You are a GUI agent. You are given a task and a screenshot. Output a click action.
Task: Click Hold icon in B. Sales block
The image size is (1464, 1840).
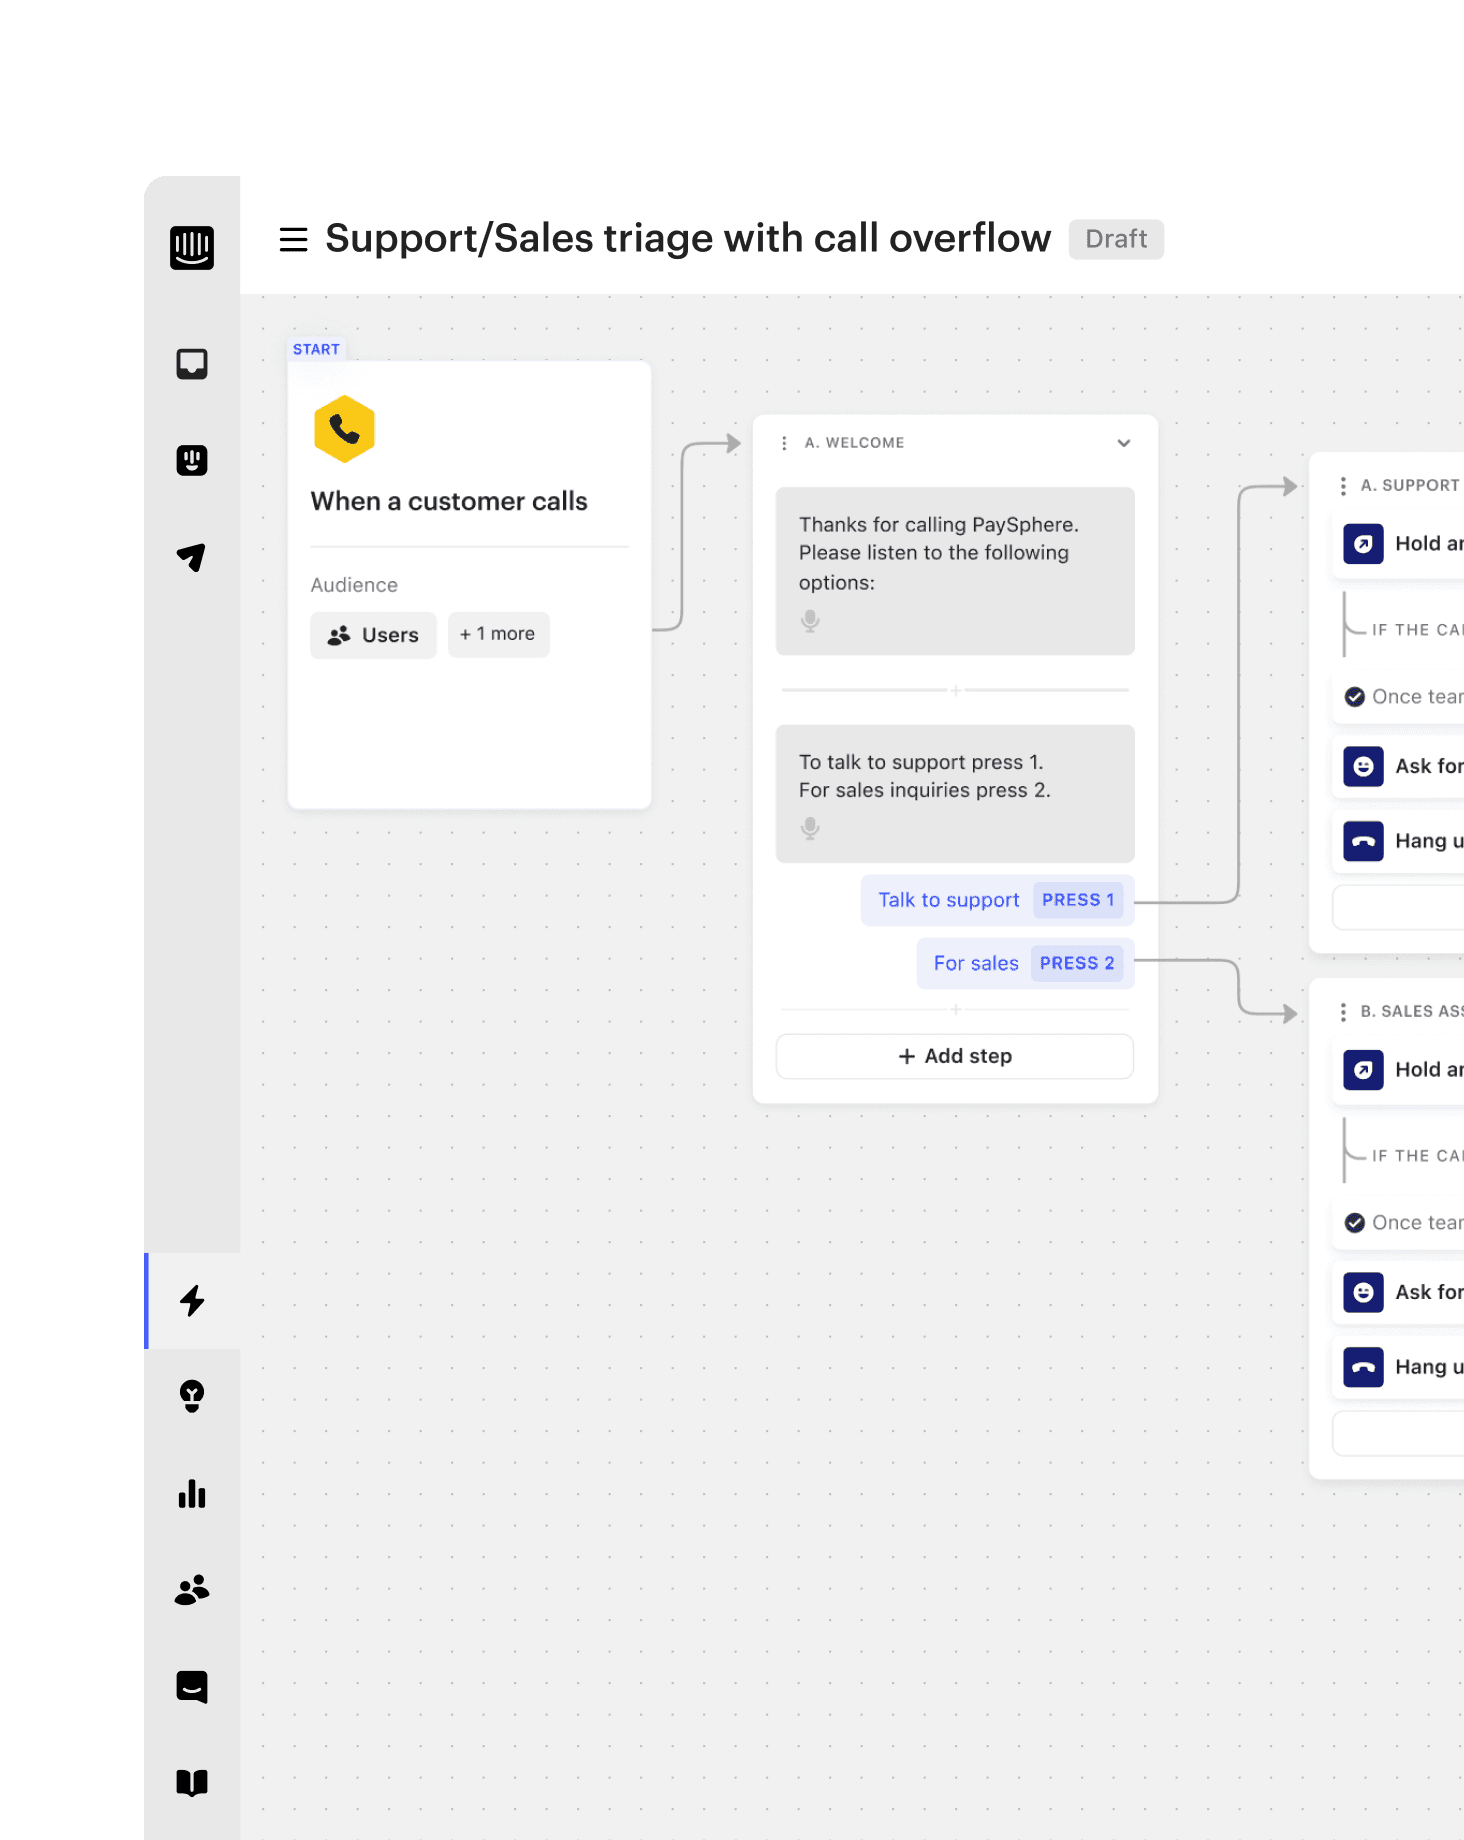click(x=1363, y=1070)
